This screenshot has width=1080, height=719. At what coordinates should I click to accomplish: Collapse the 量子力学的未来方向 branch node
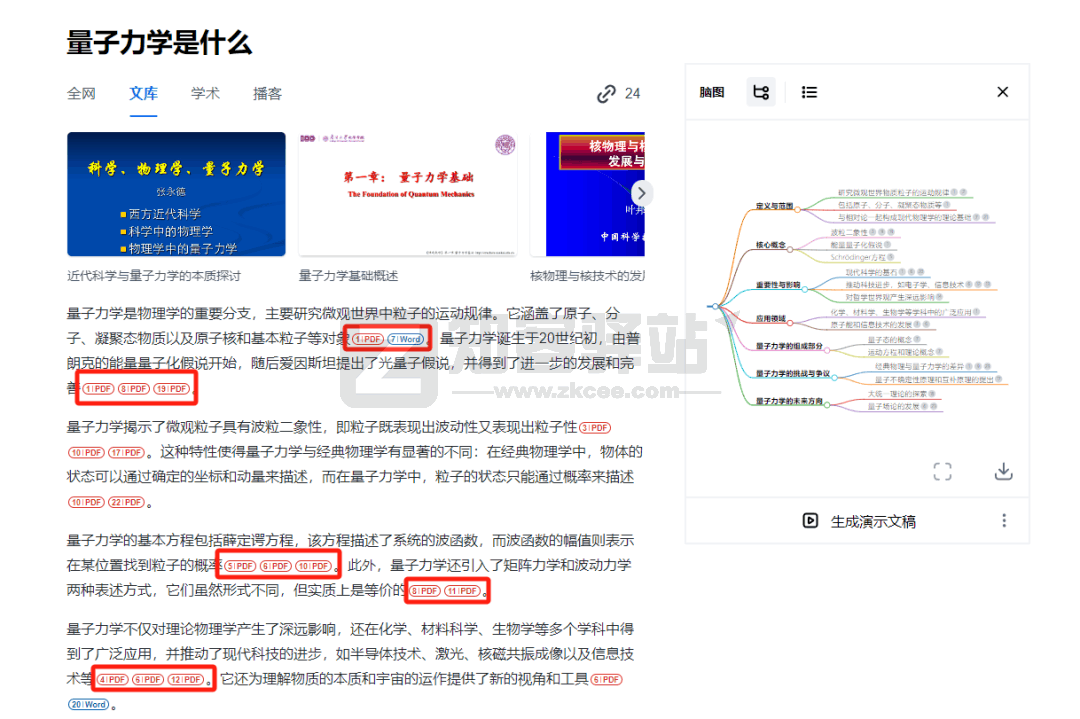tap(828, 405)
